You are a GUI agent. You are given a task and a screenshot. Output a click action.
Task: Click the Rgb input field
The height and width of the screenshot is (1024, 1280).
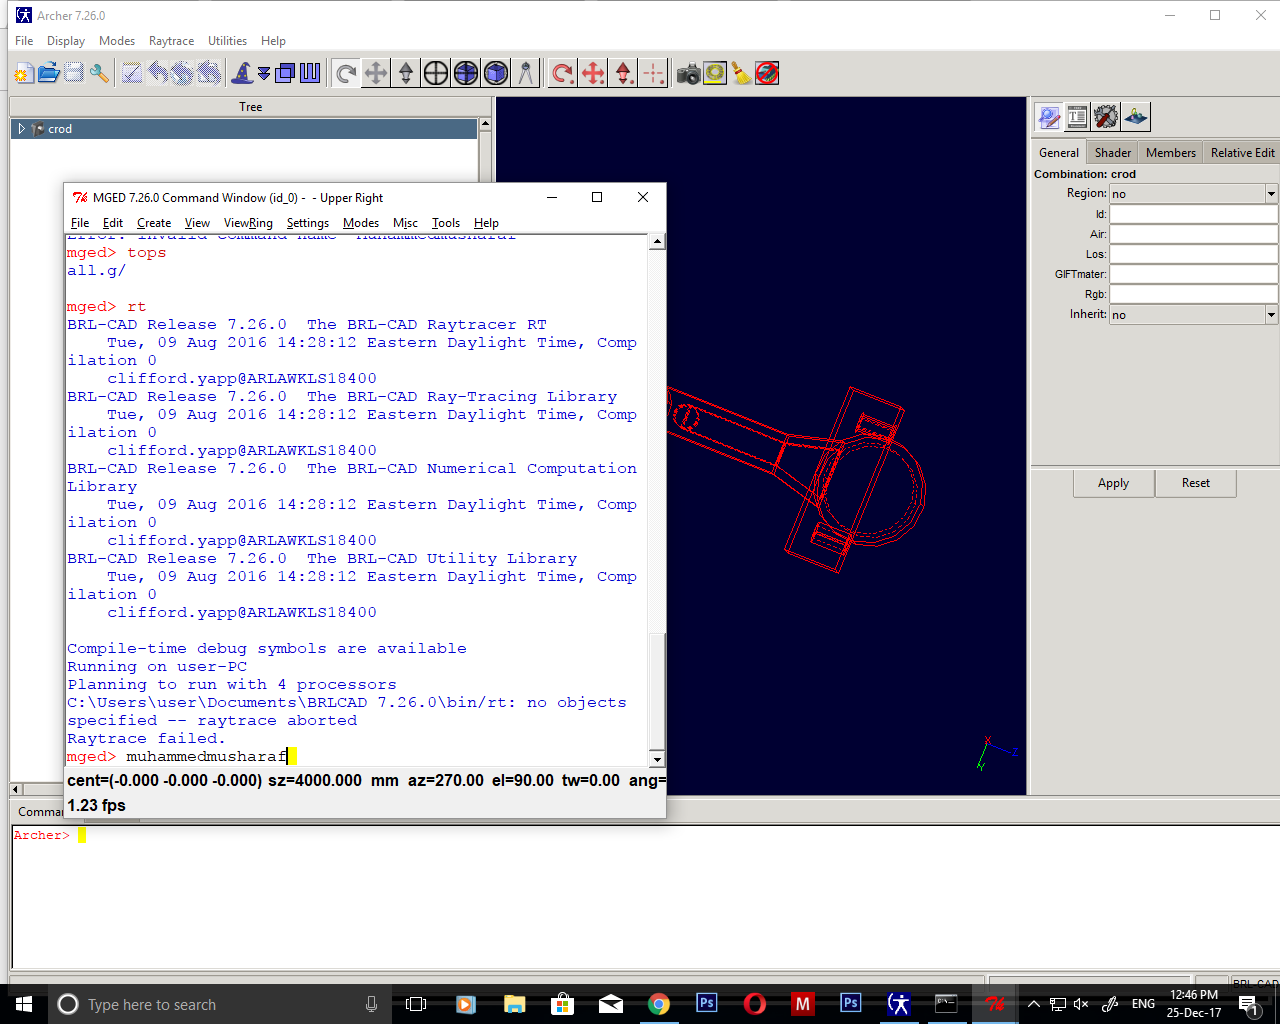click(x=1194, y=294)
